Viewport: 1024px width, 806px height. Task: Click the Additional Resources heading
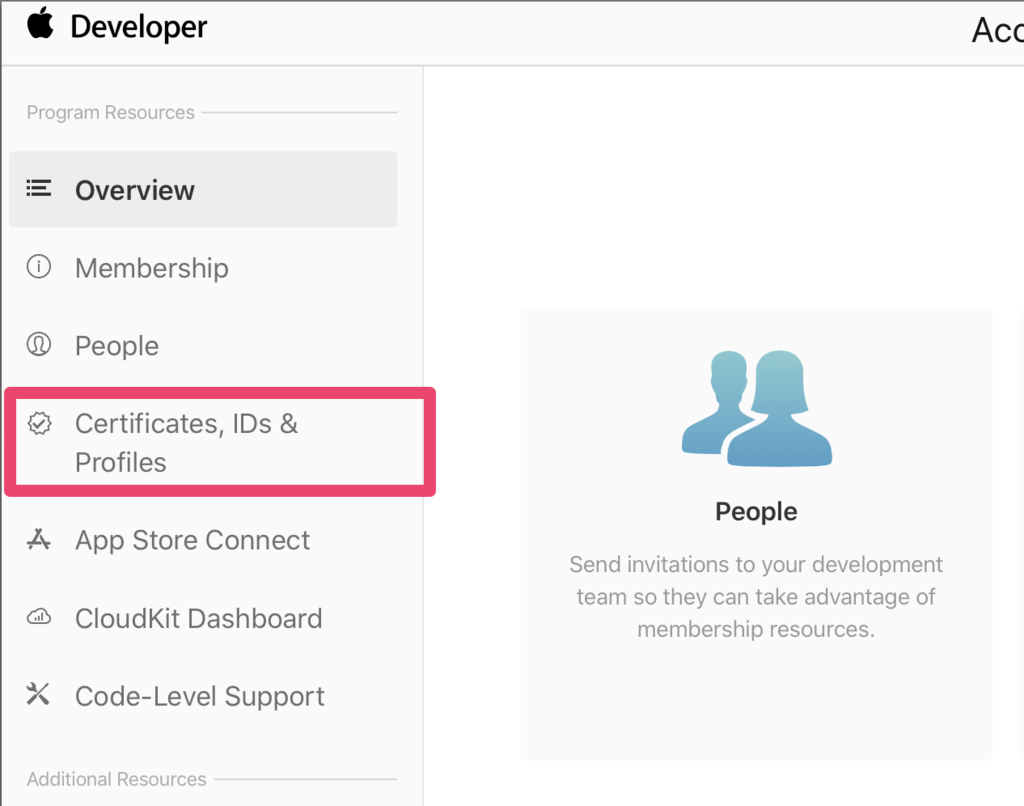(116, 779)
